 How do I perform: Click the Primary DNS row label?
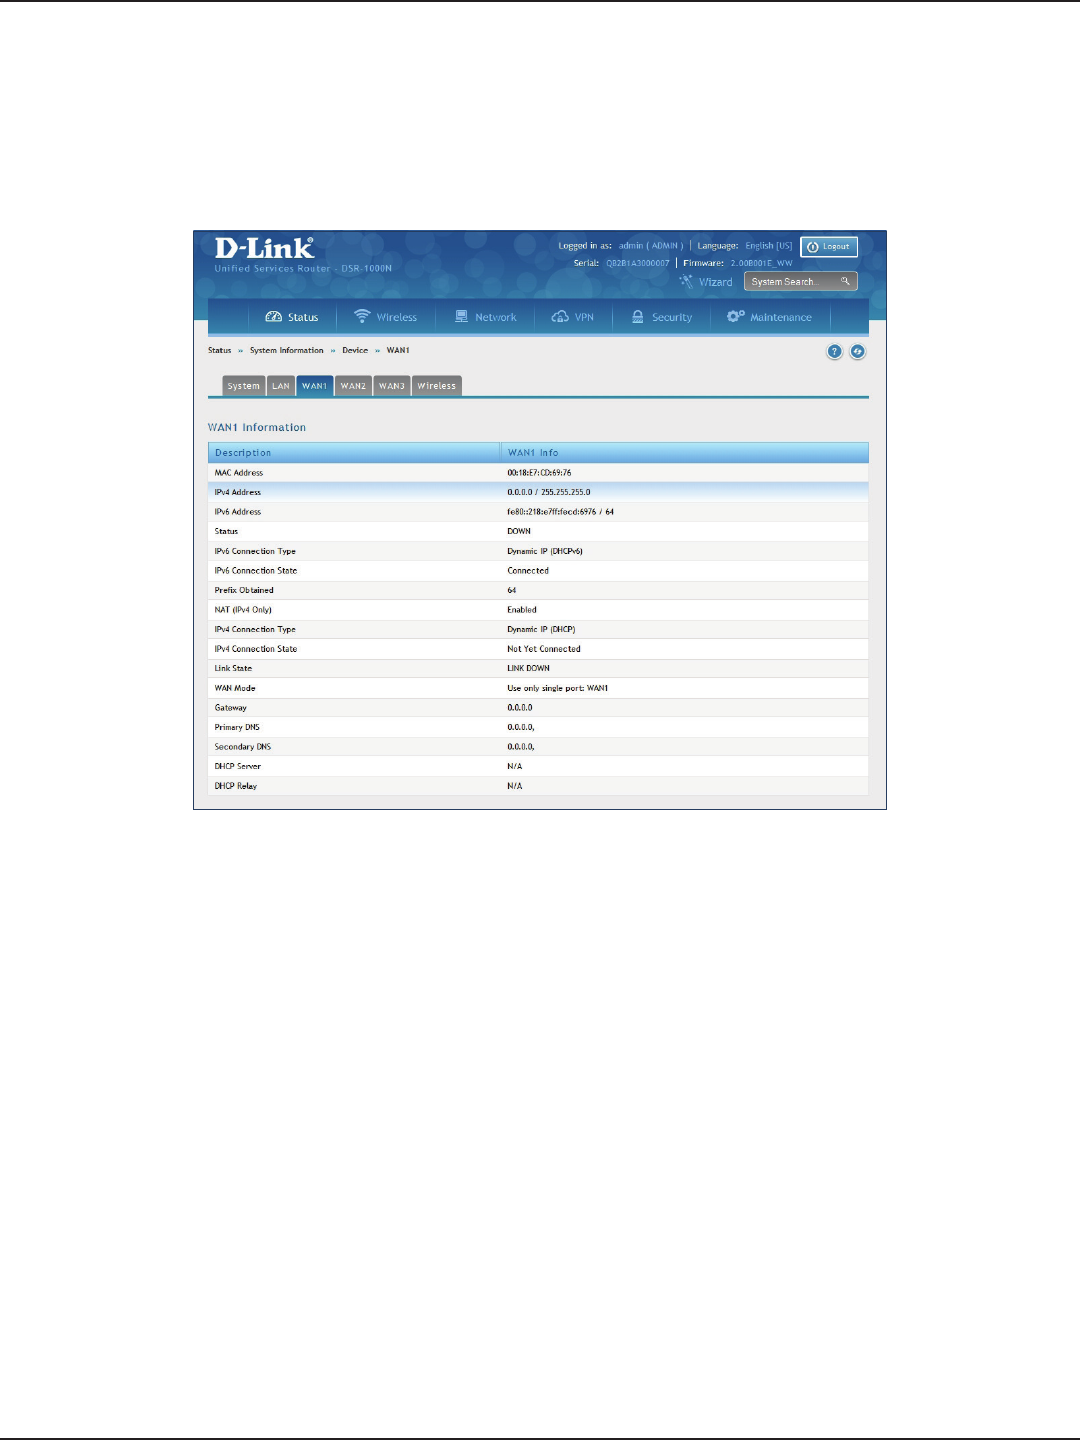237,727
